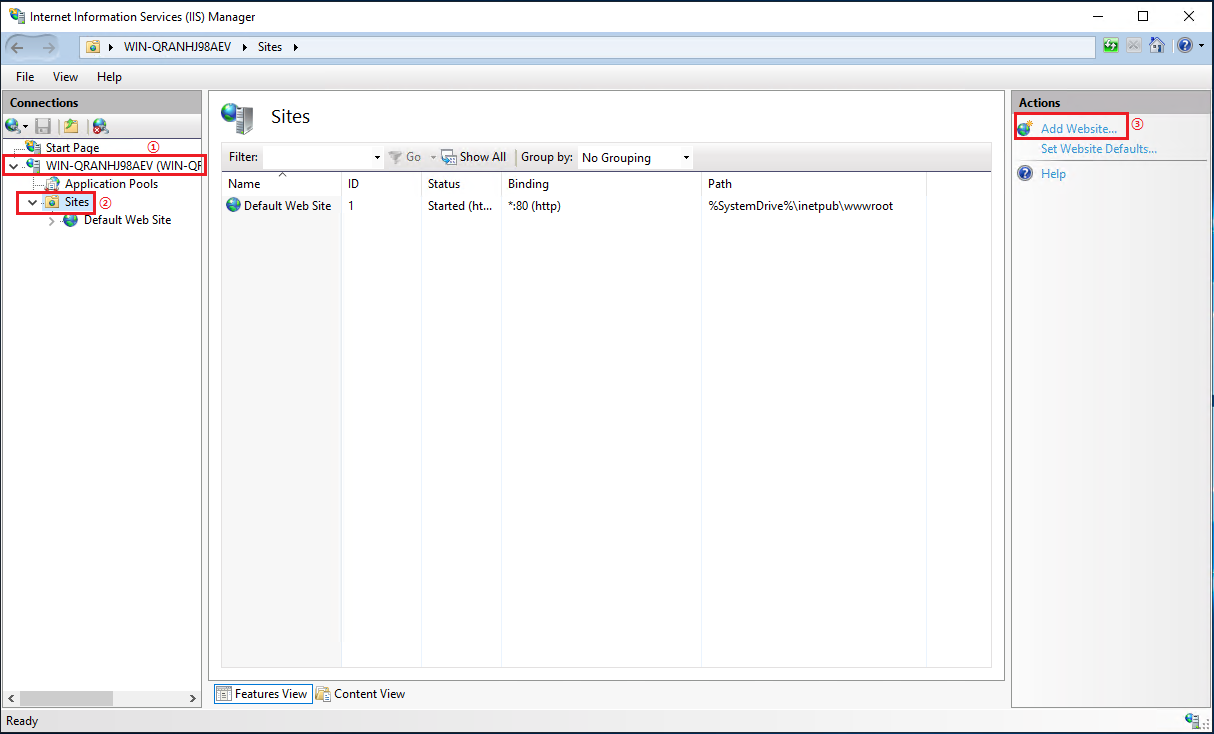Click inside the Filter text field
1214x734 pixels.
pos(317,158)
